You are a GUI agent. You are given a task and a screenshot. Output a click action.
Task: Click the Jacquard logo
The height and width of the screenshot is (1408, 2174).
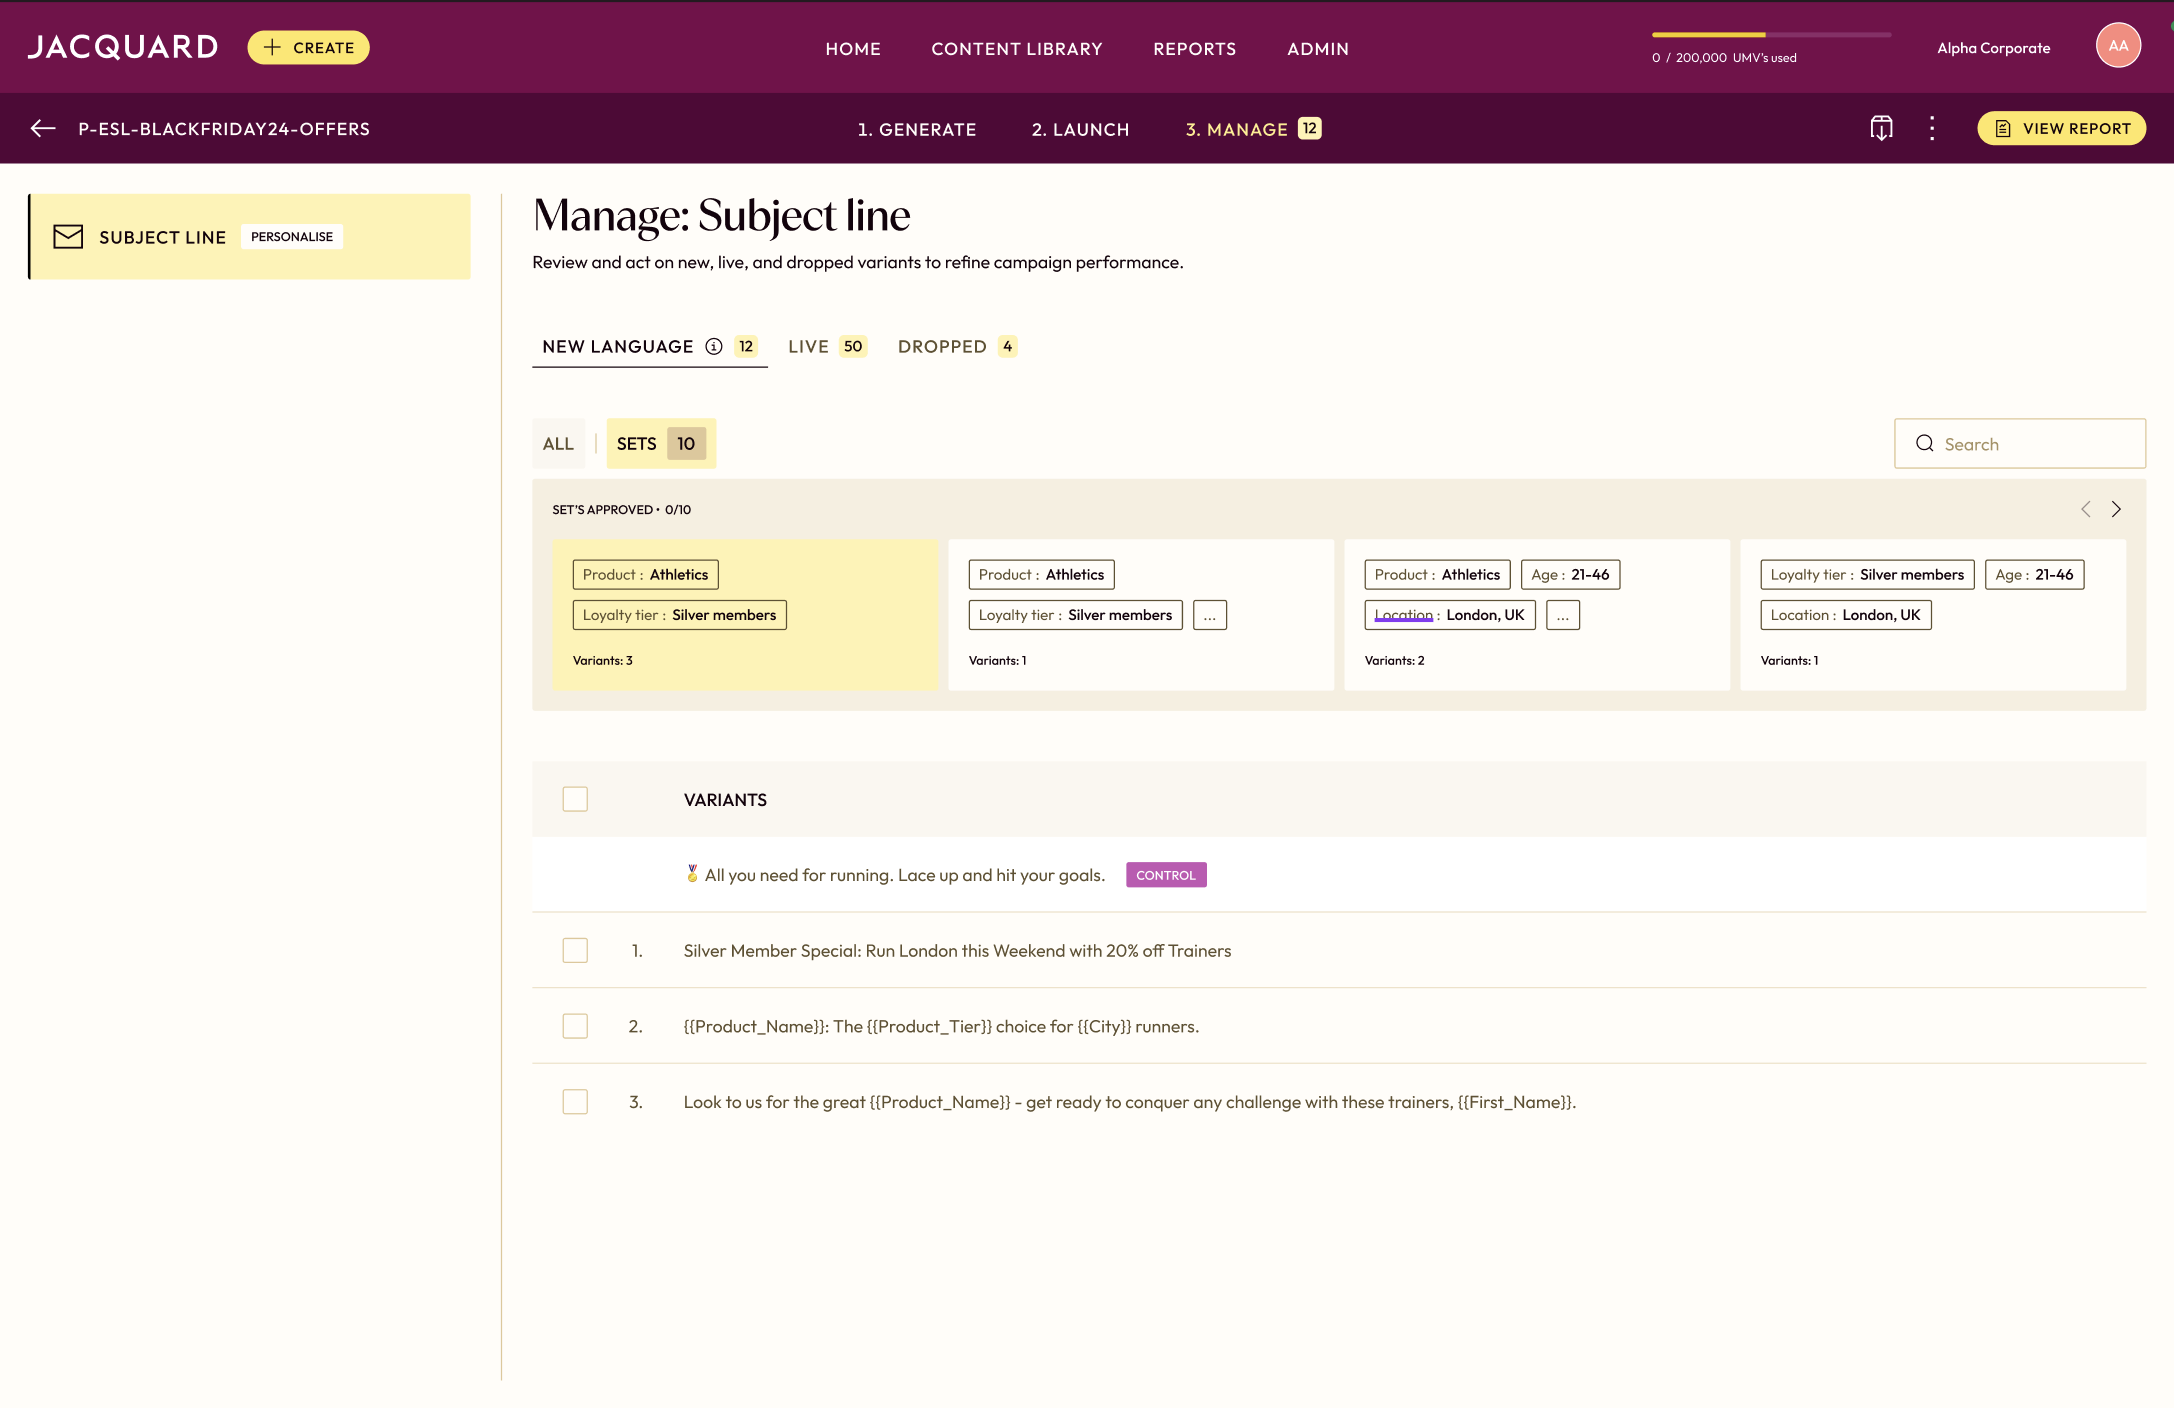pyautogui.click(x=122, y=47)
